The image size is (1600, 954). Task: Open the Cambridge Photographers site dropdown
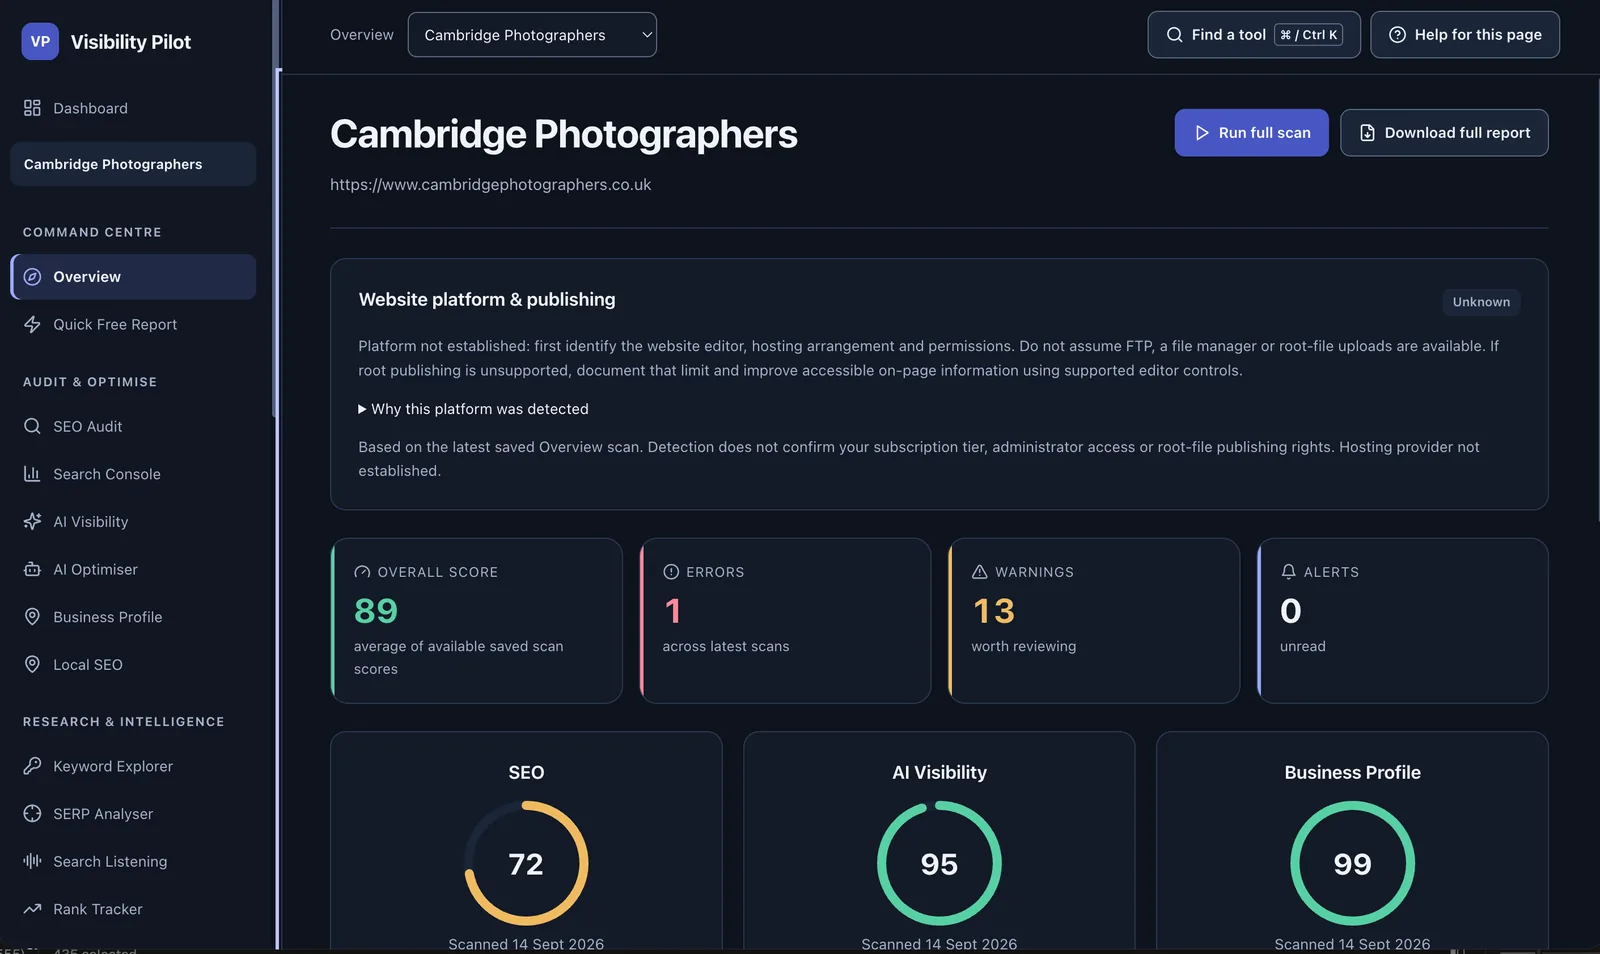(x=532, y=35)
